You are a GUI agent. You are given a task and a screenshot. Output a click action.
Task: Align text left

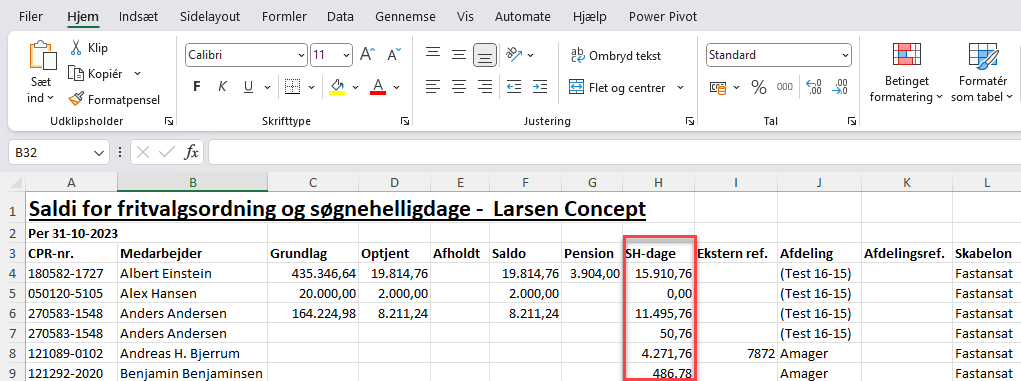433,86
